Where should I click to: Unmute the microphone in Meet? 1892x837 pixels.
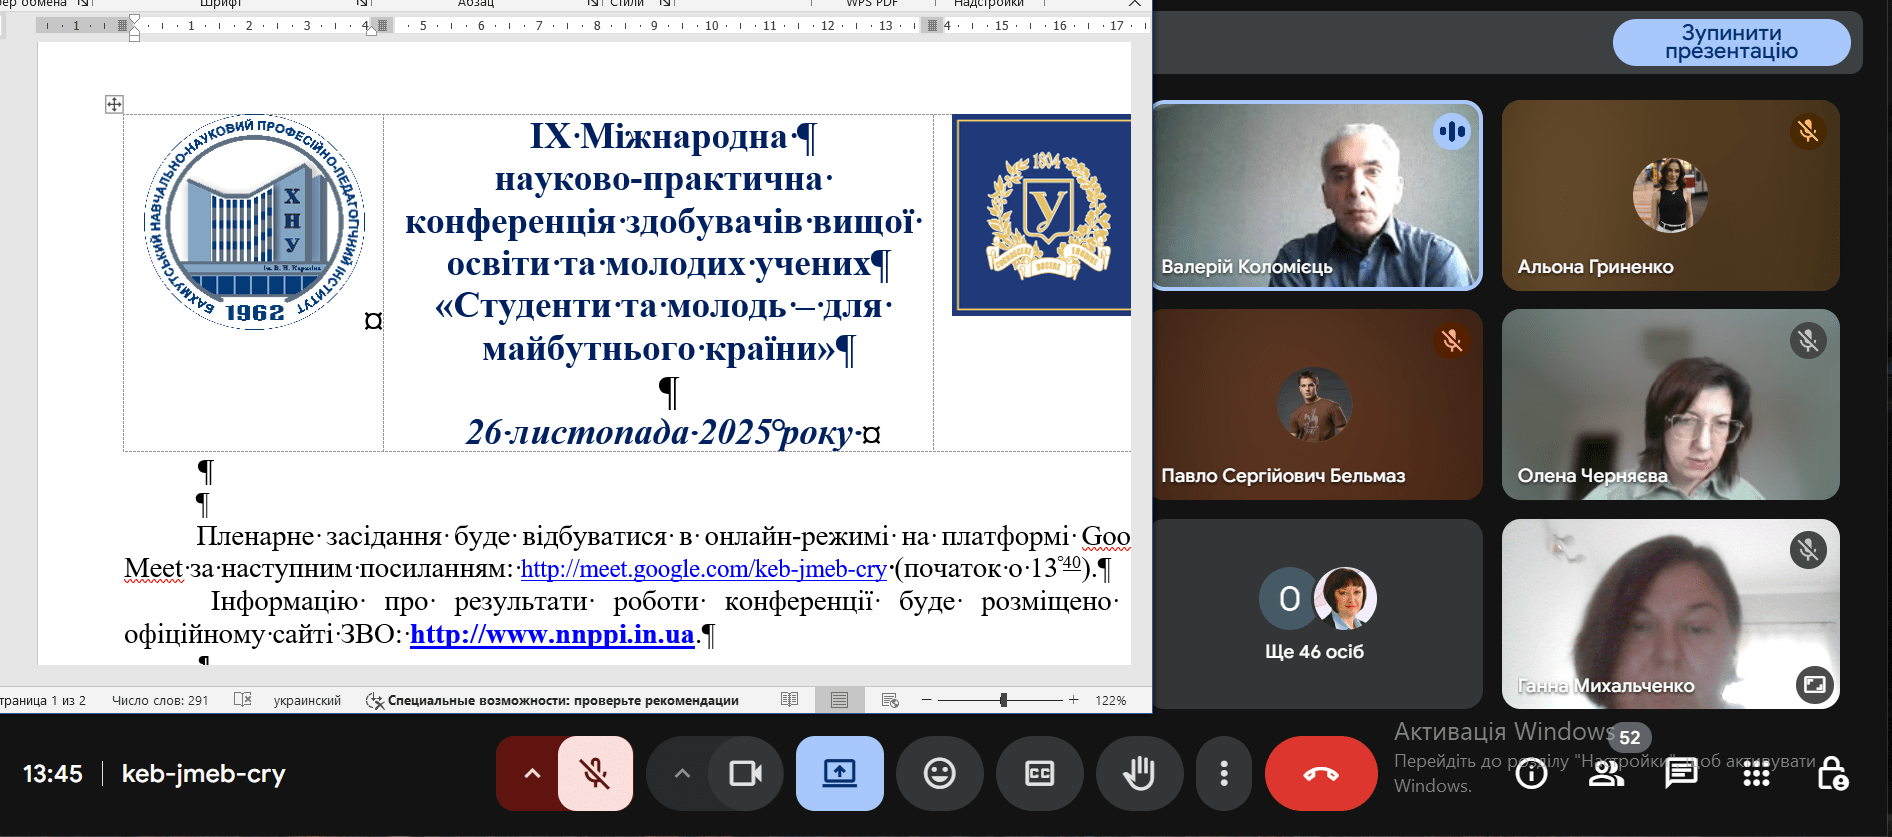(595, 773)
